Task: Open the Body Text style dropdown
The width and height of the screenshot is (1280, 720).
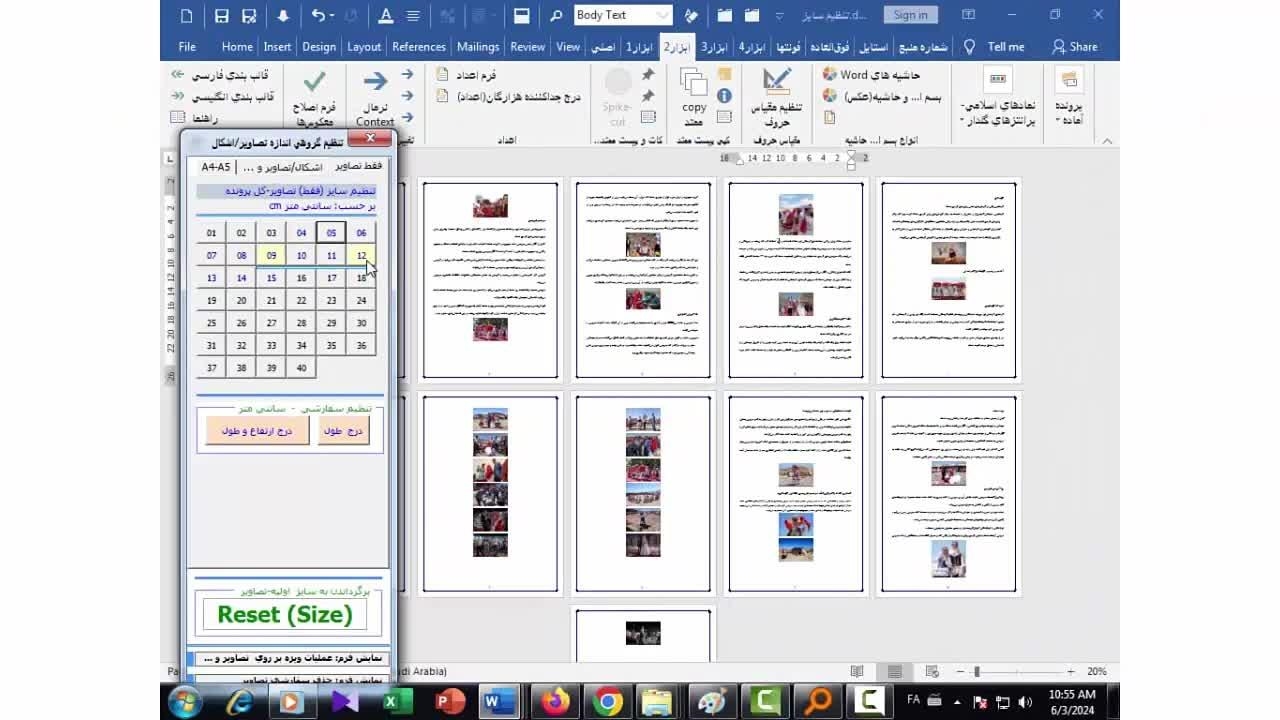Action: pyautogui.click(x=662, y=15)
